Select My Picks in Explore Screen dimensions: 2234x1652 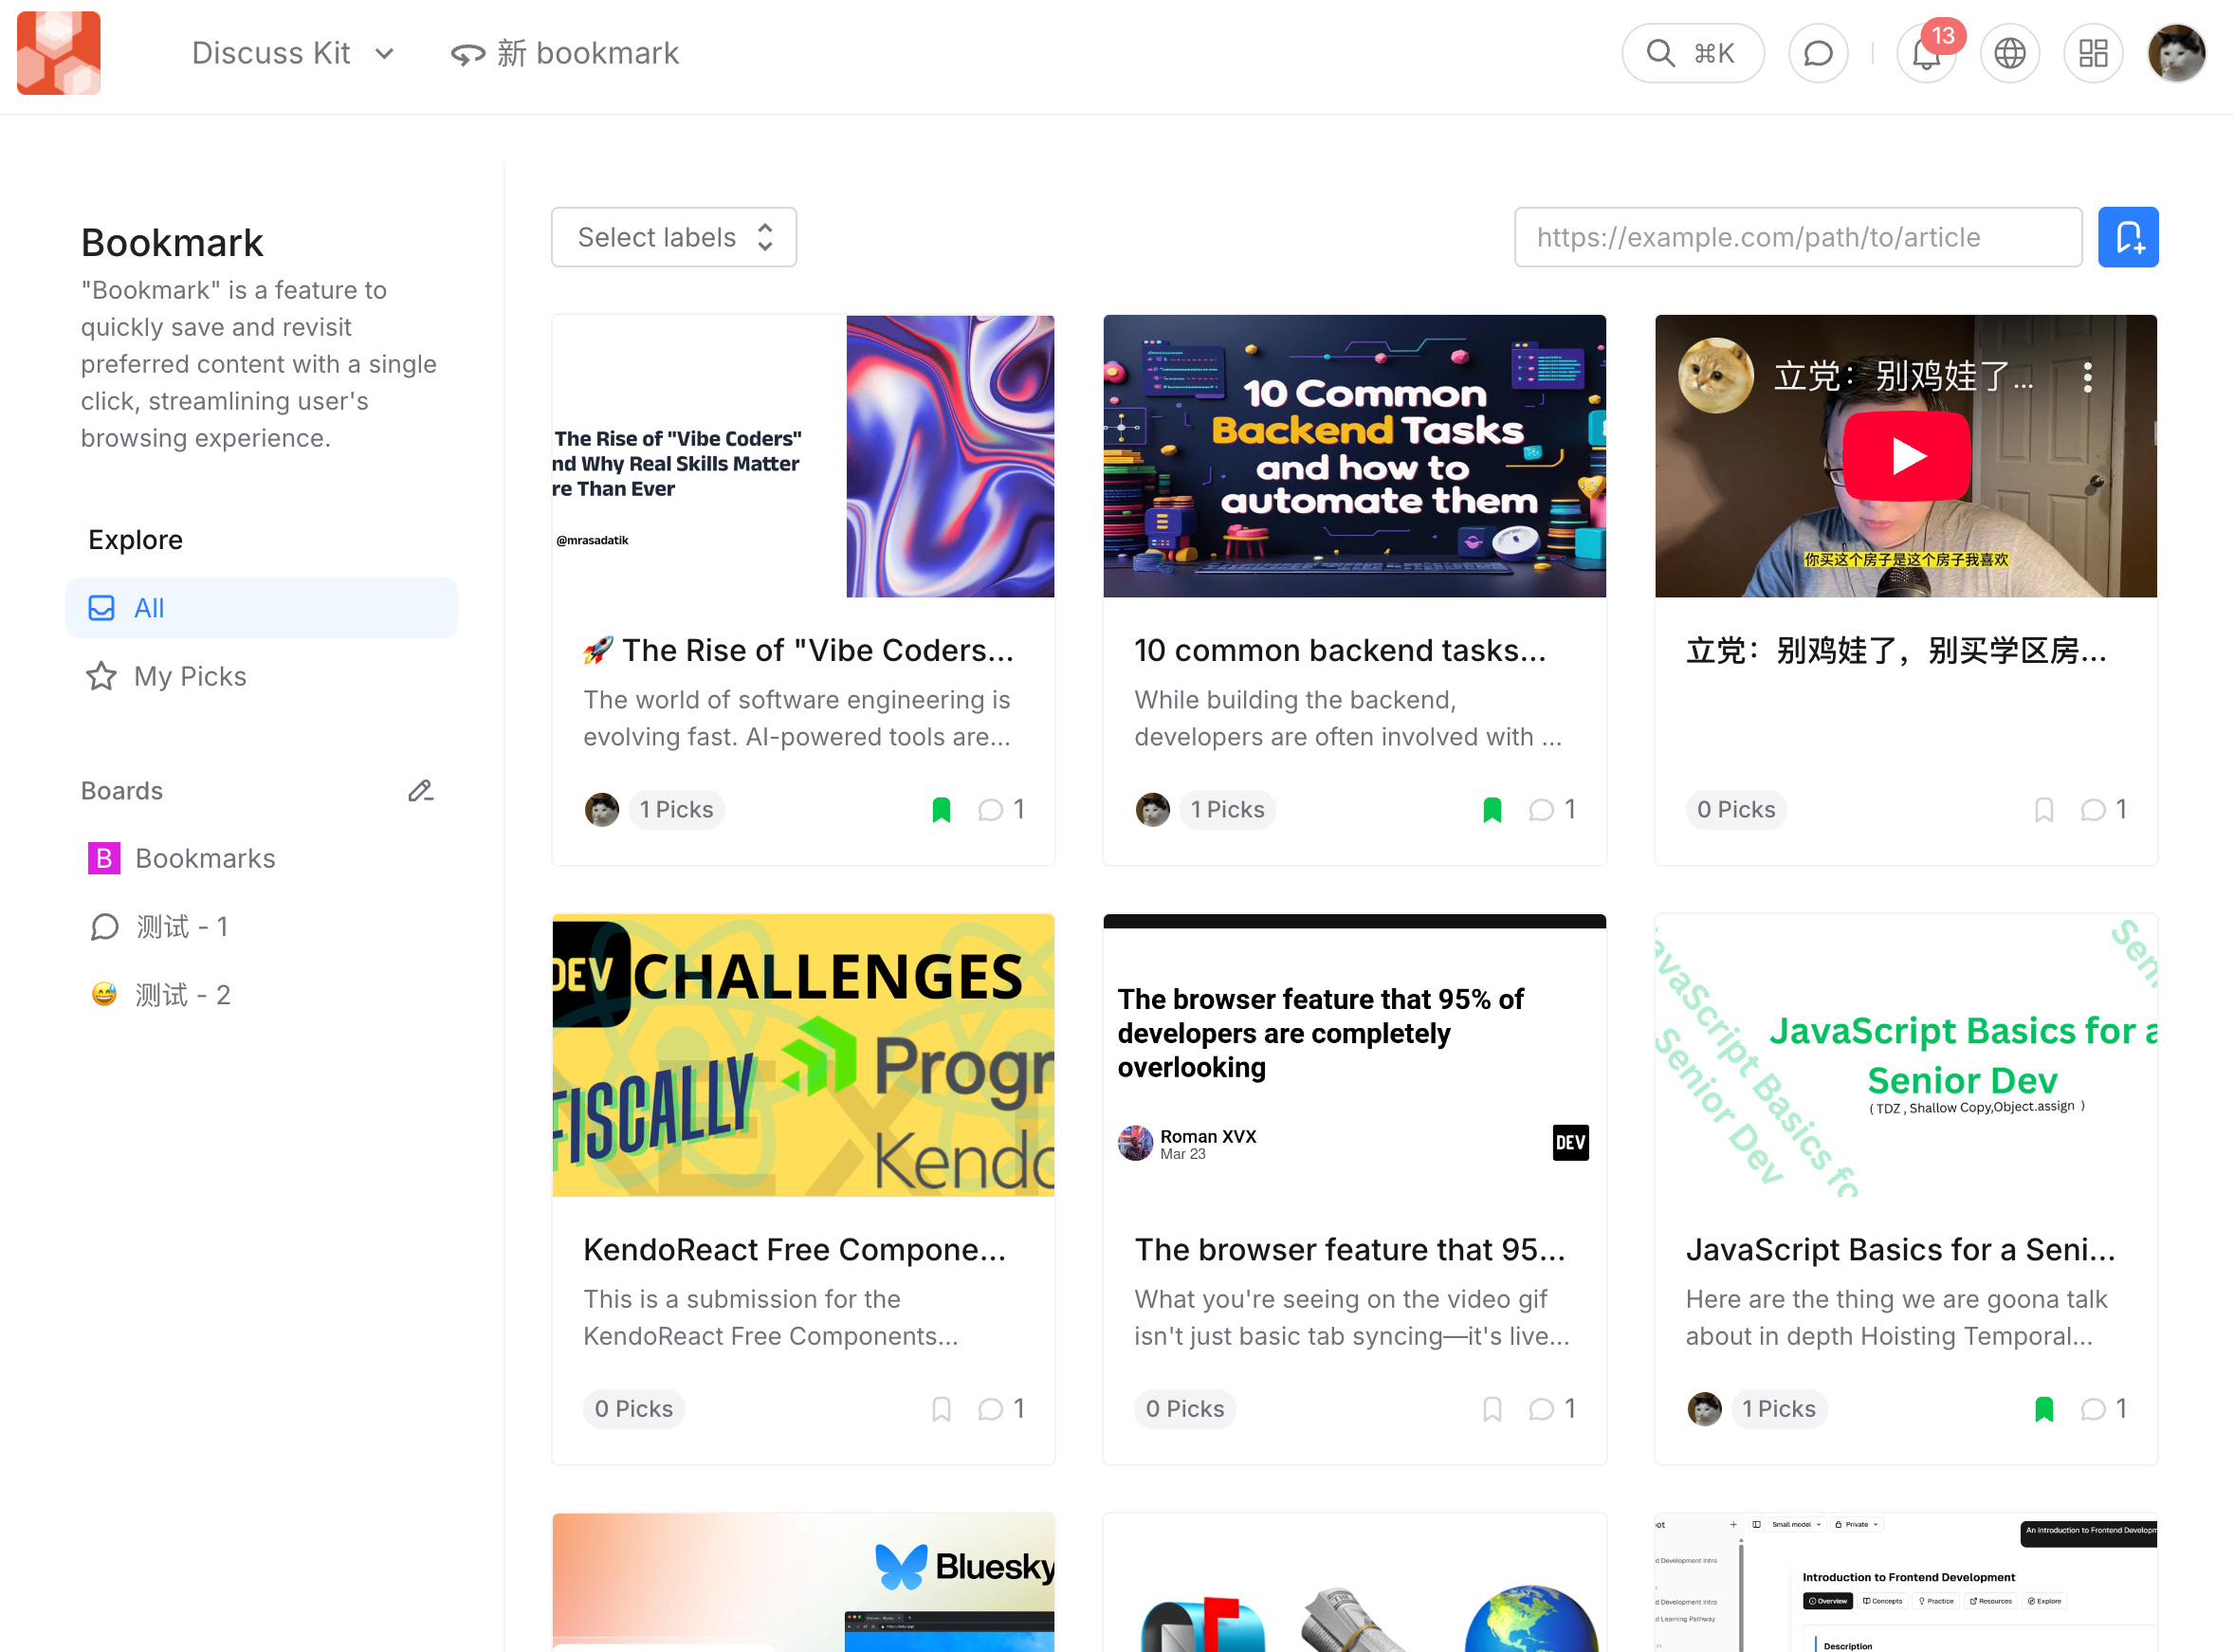pyautogui.click(x=190, y=676)
